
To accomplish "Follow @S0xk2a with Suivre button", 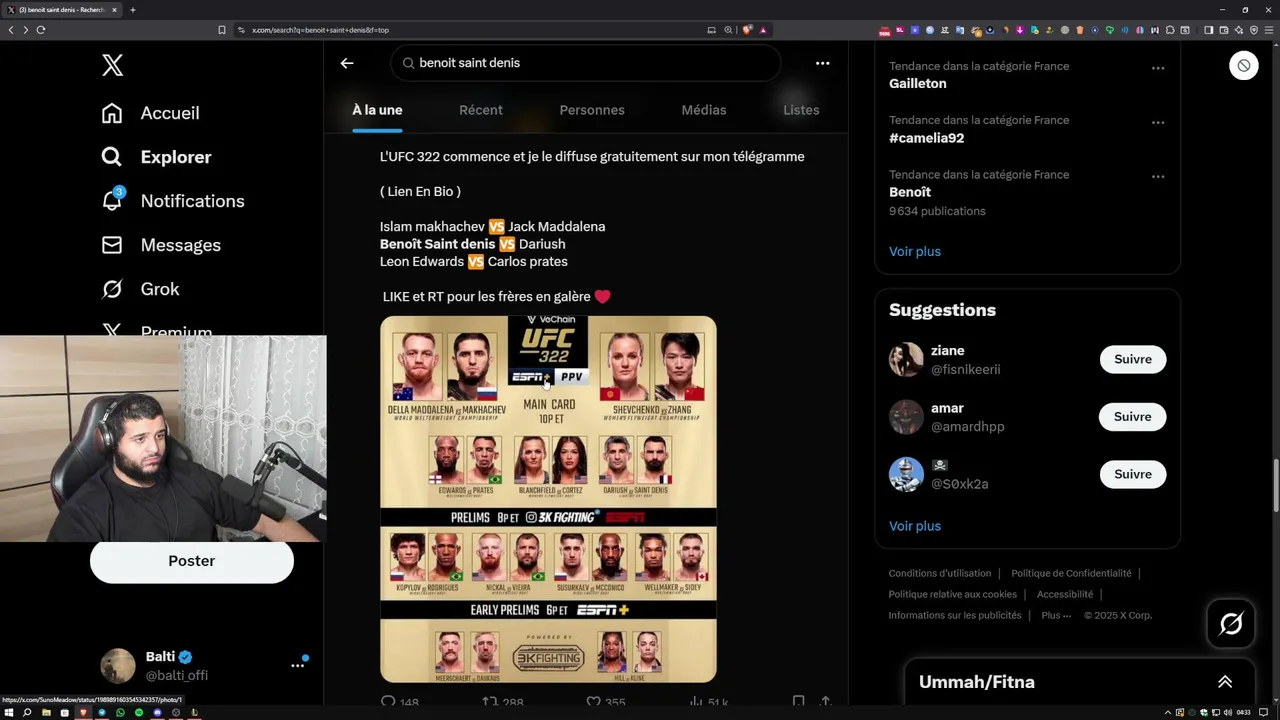I will pyautogui.click(x=1133, y=474).
